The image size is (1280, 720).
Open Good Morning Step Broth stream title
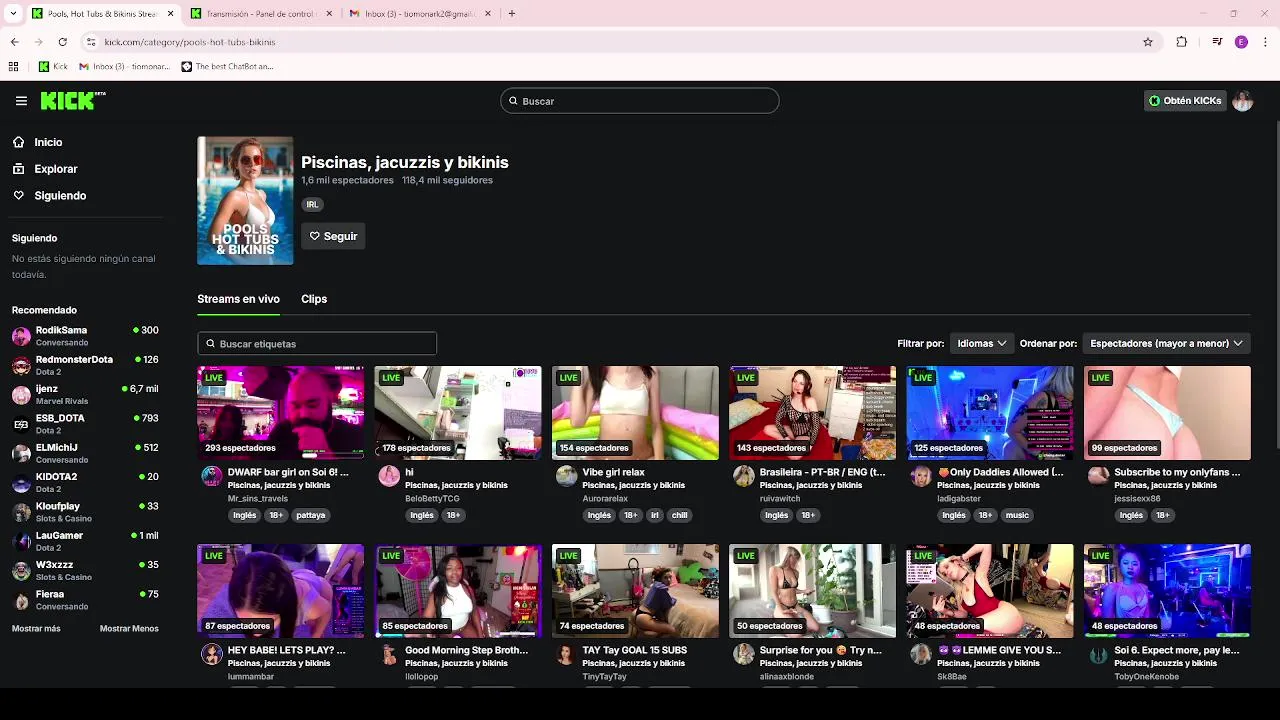466,650
